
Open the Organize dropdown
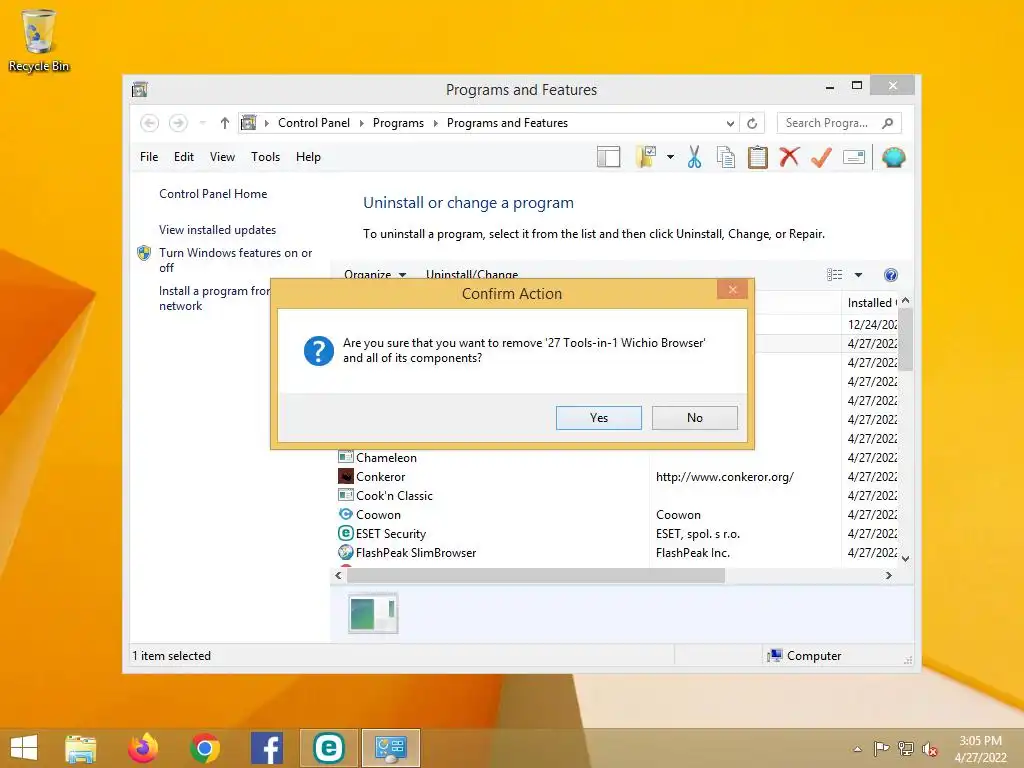[375, 274]
